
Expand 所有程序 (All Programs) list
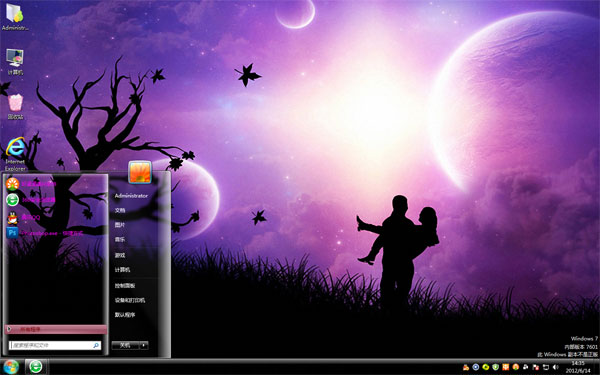tap(56, 329)
